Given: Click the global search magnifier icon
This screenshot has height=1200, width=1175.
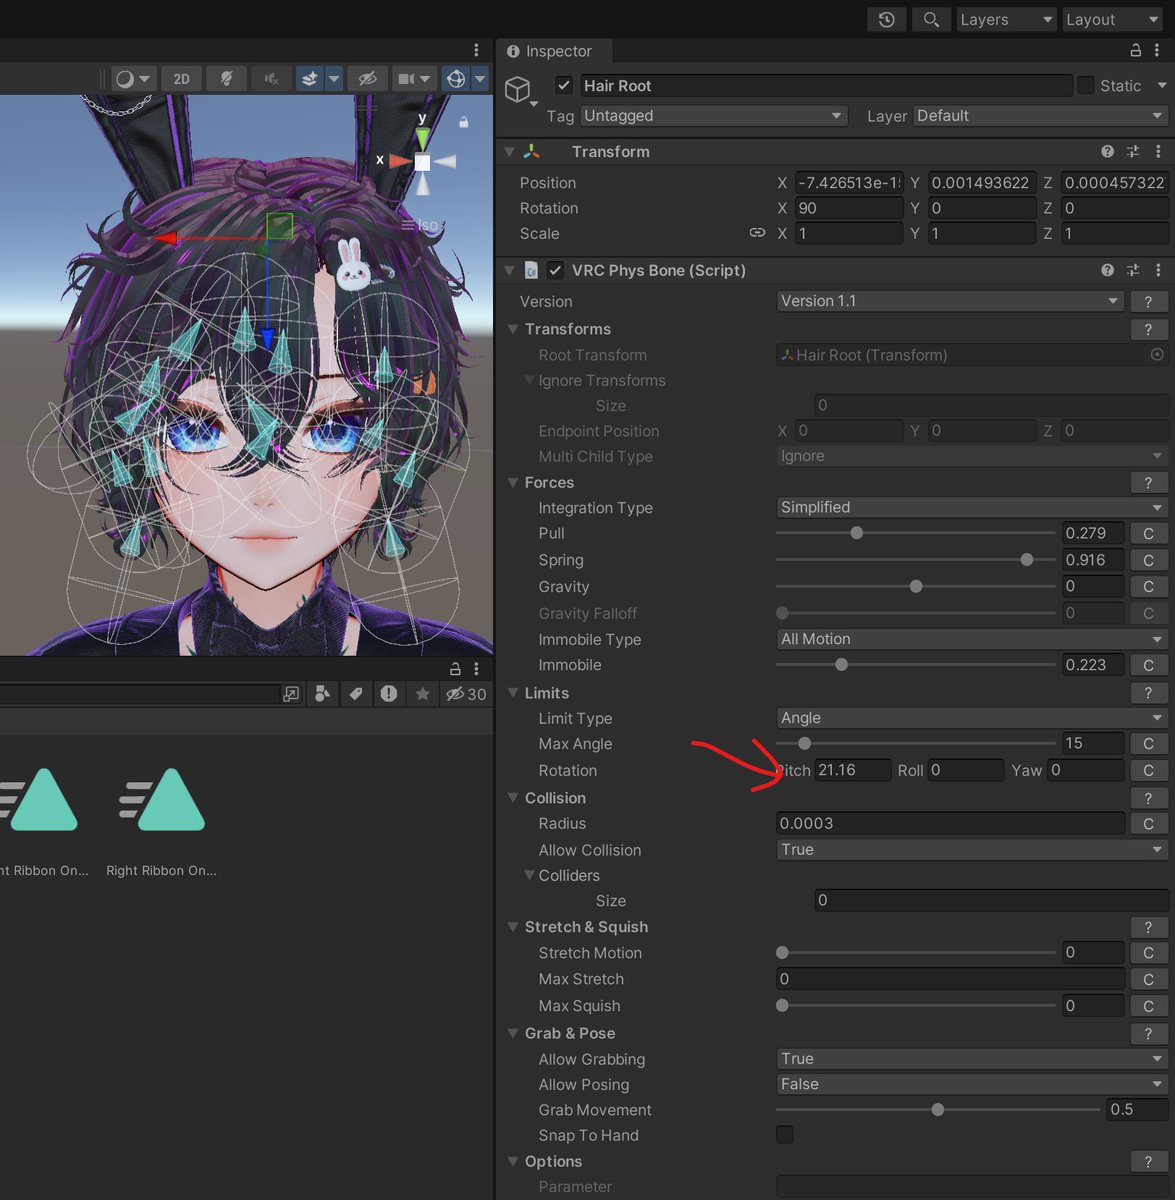Looking at the screenshot, I should tap(931, 19).
